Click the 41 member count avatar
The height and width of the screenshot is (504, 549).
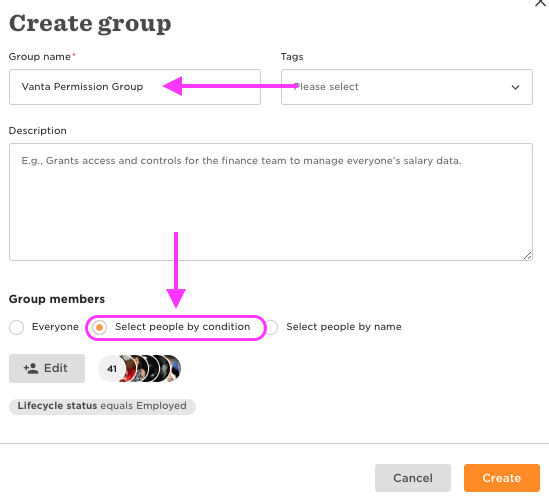click(x=112, y=368)
